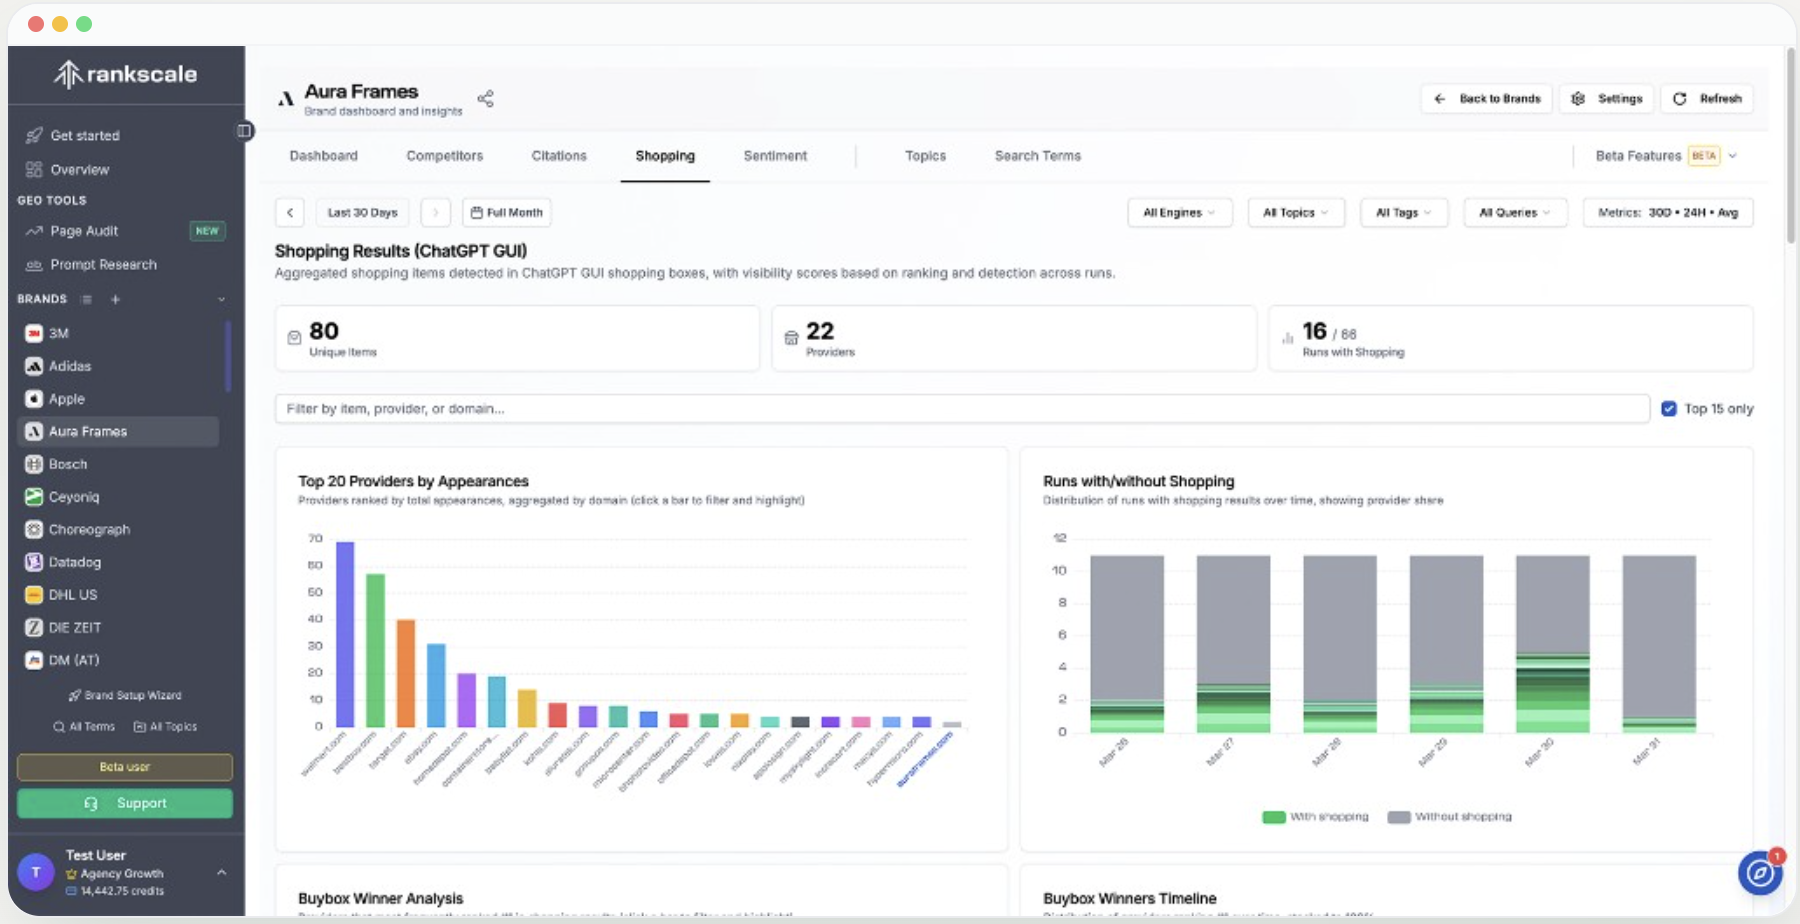Select the DHL US brand logo
Screen dimensions: 1800x924
[x=34, y=595]
